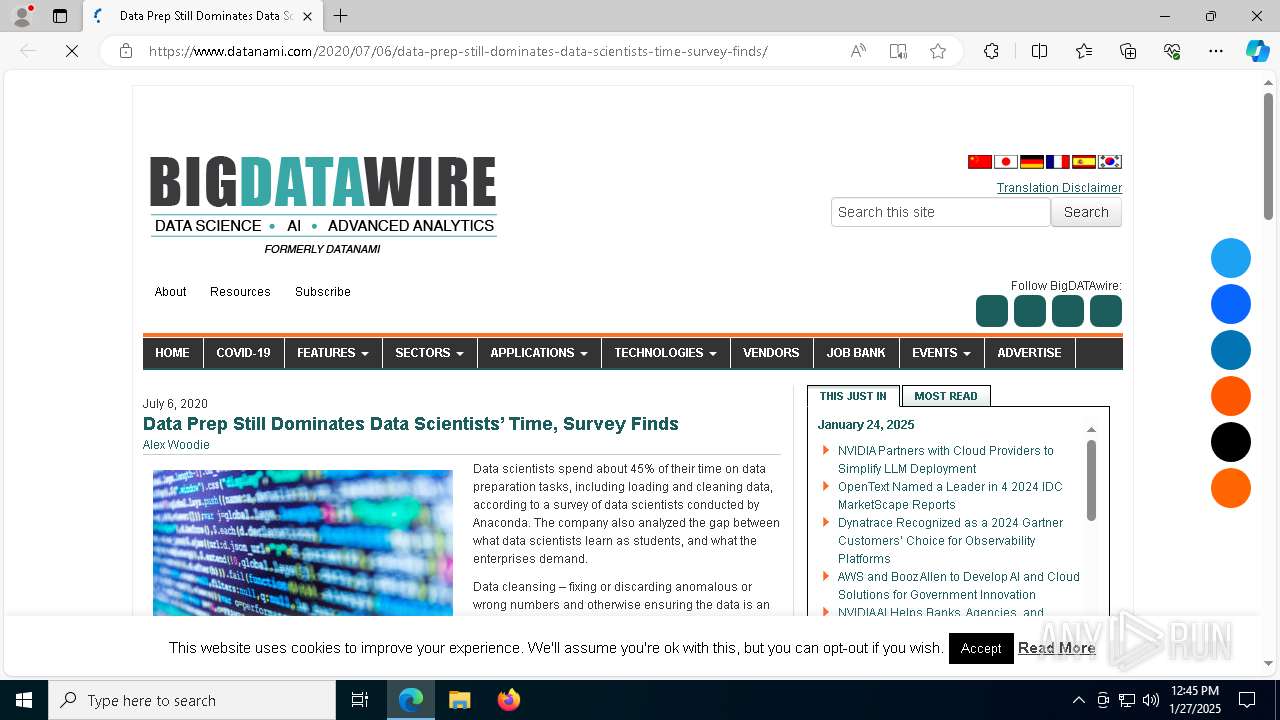Close the Data Prep Still Dominates tab
1280x720 pixels.
click(307, 16)
